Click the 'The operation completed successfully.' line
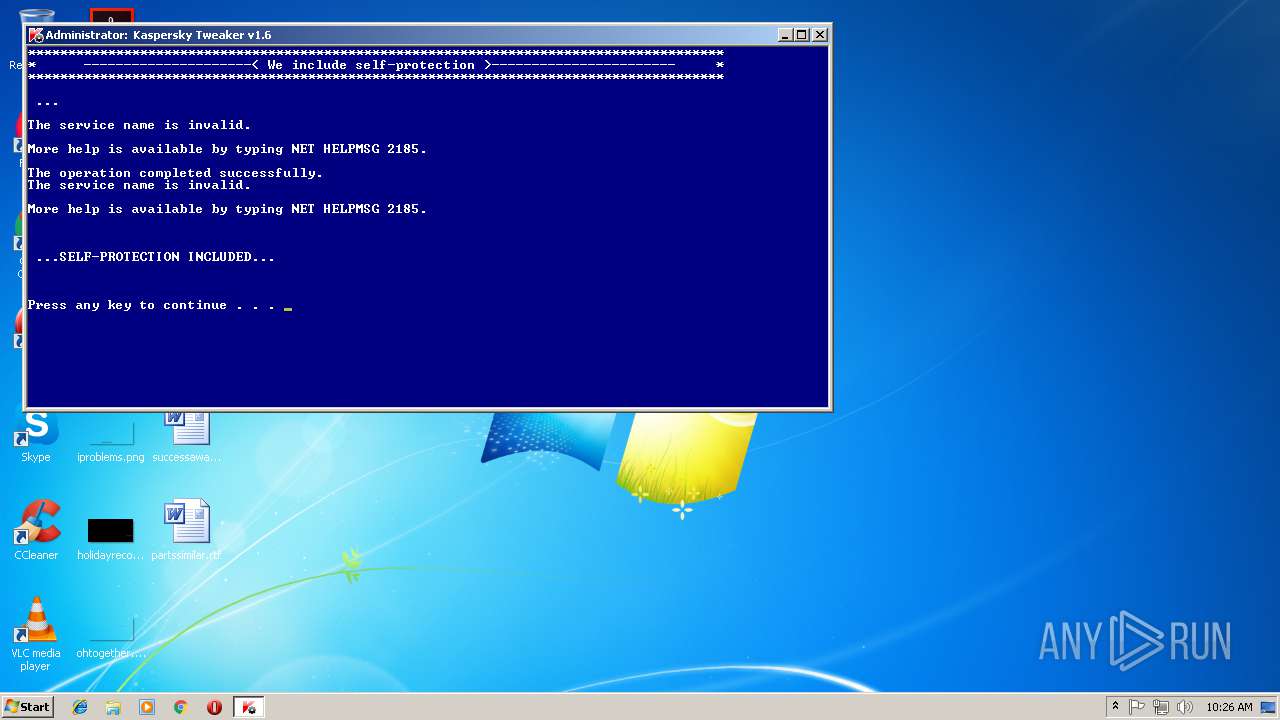The width and height of the screenshot is (1280, 720). (175, 173)
